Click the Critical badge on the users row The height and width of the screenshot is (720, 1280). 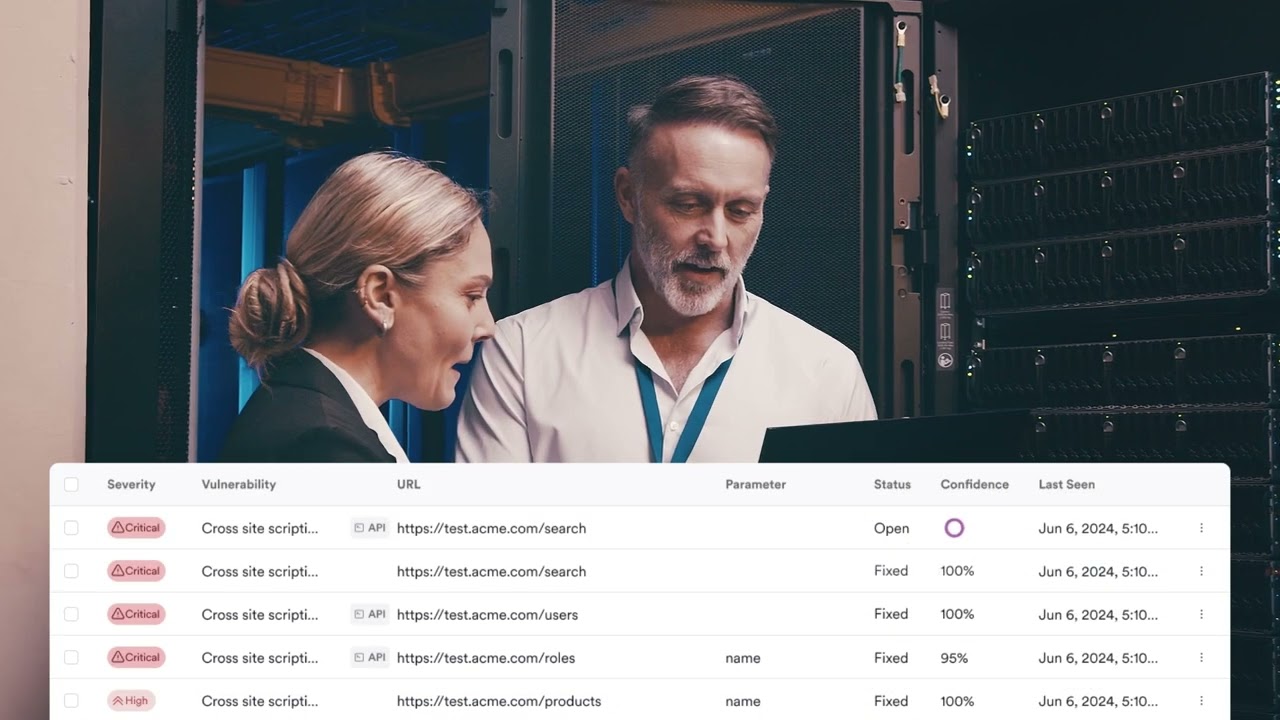(136, 614)
